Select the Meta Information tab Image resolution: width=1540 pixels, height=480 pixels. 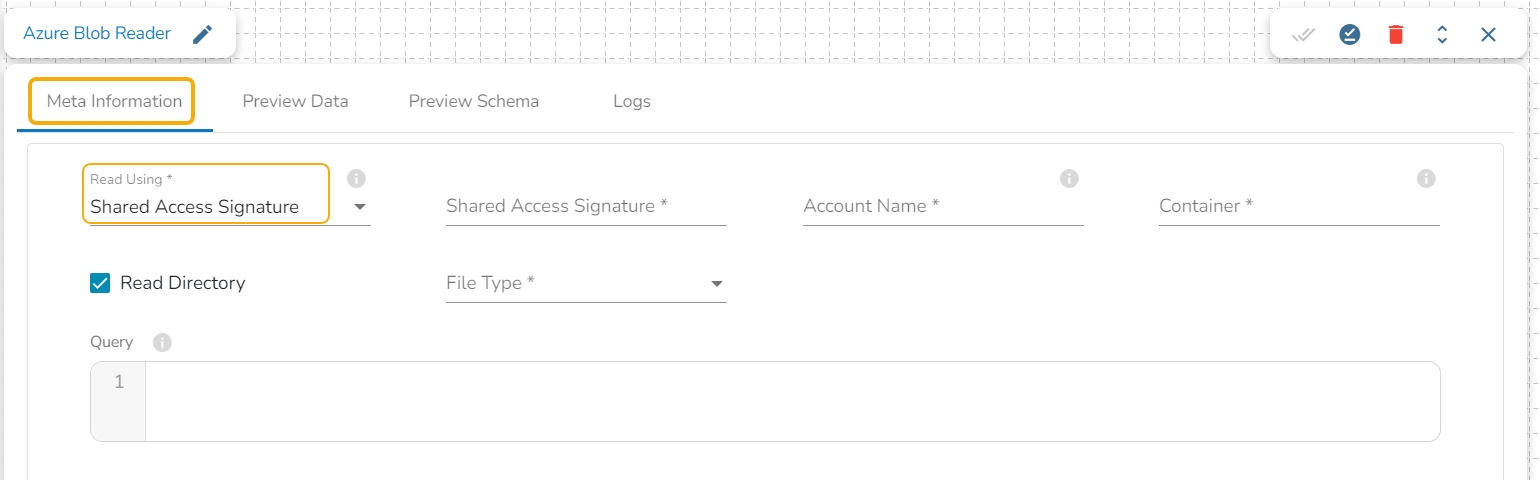pos(113,101)
